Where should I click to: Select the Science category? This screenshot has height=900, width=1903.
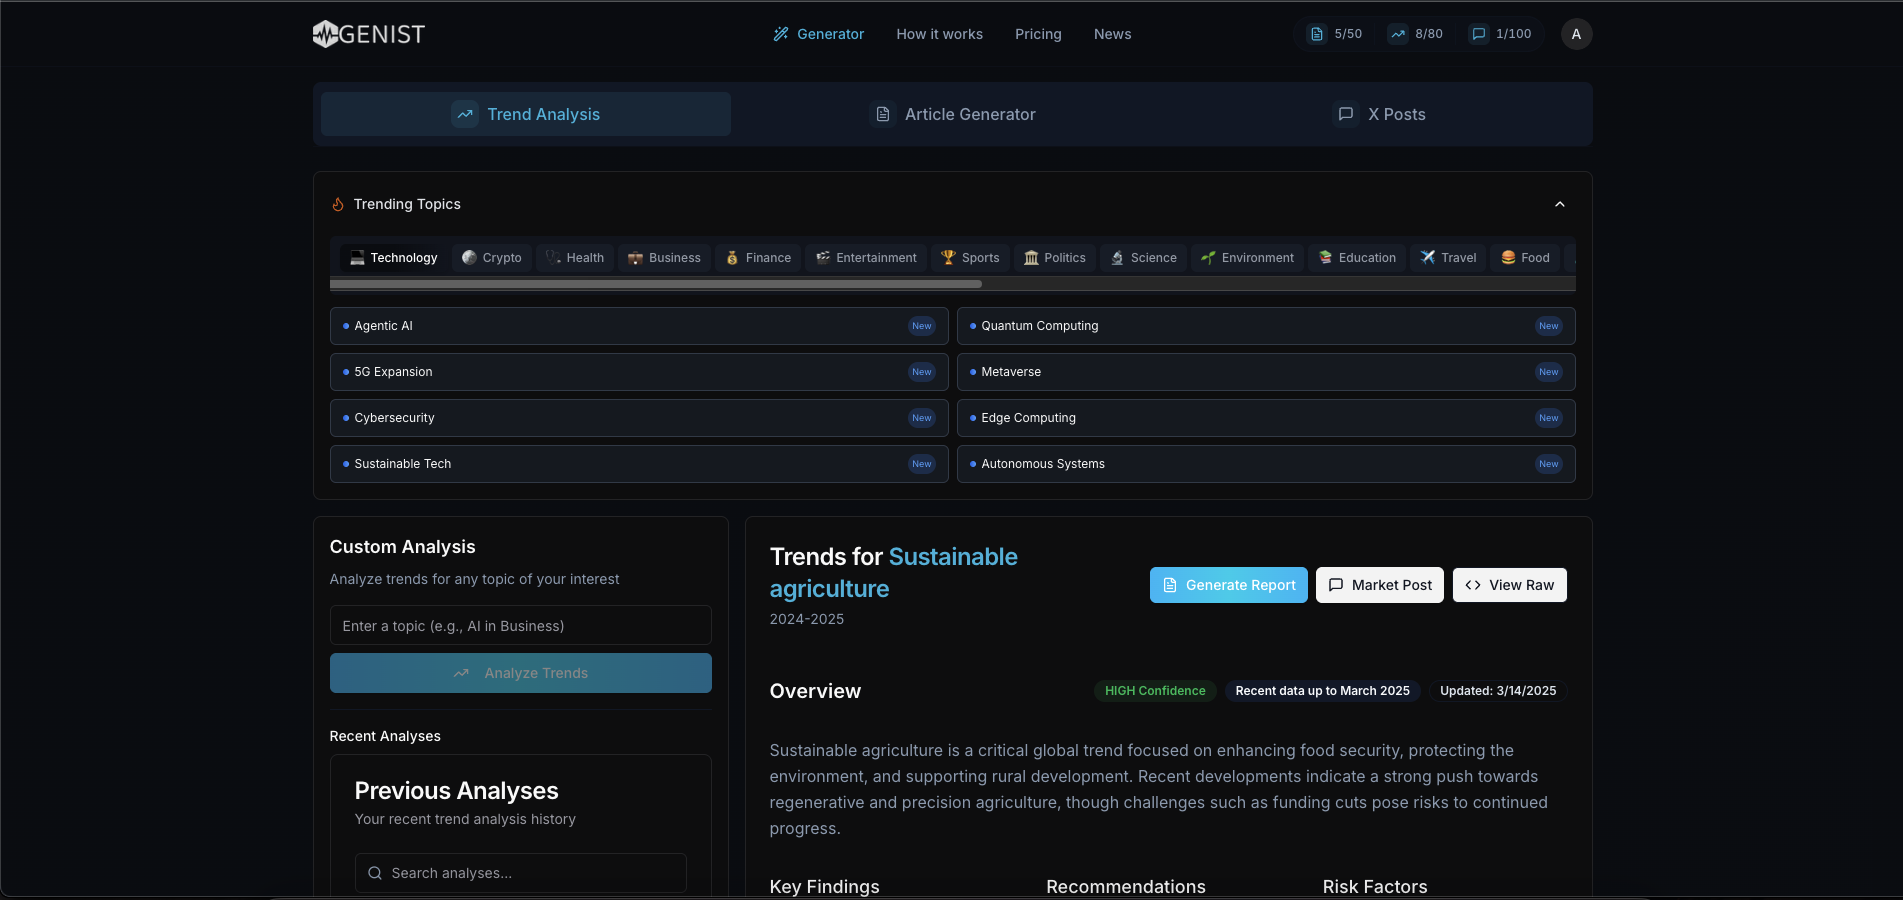pyautogui.click(x=1144, y=258)
